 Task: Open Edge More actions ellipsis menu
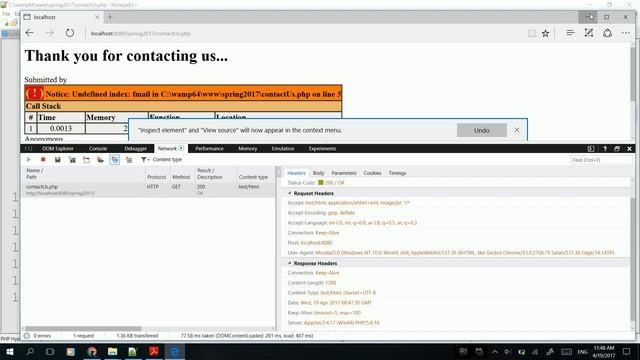tap(626, 33)
